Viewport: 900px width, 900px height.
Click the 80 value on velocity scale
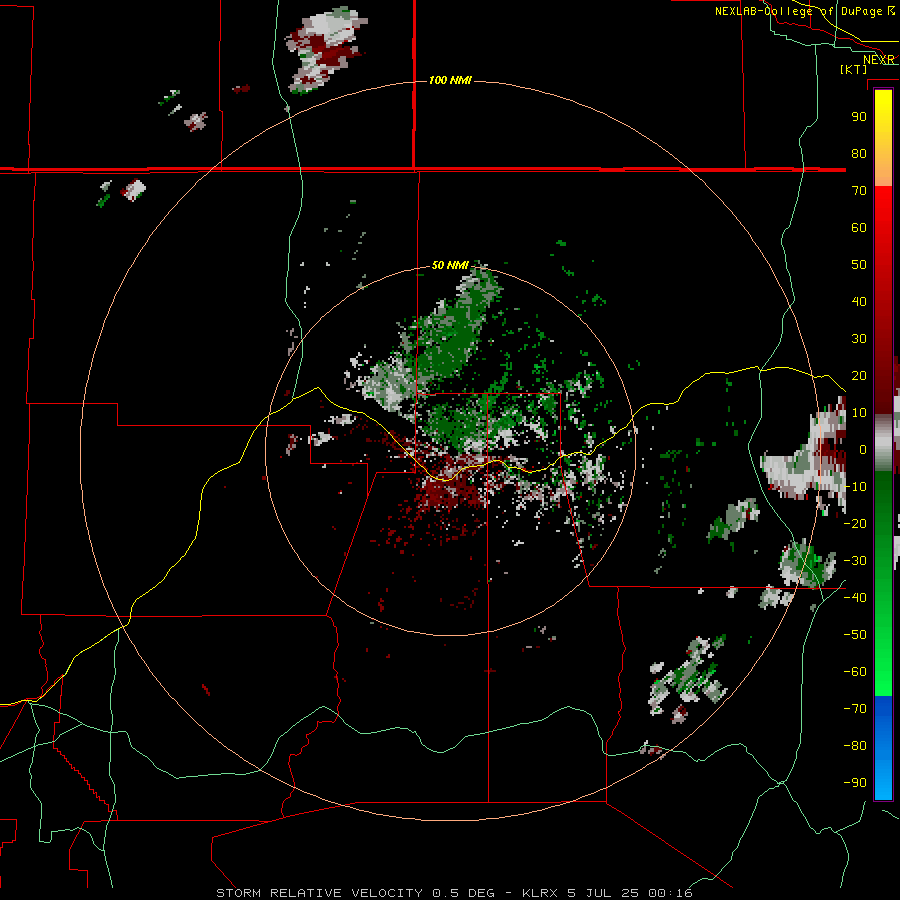tap(859, 154)
